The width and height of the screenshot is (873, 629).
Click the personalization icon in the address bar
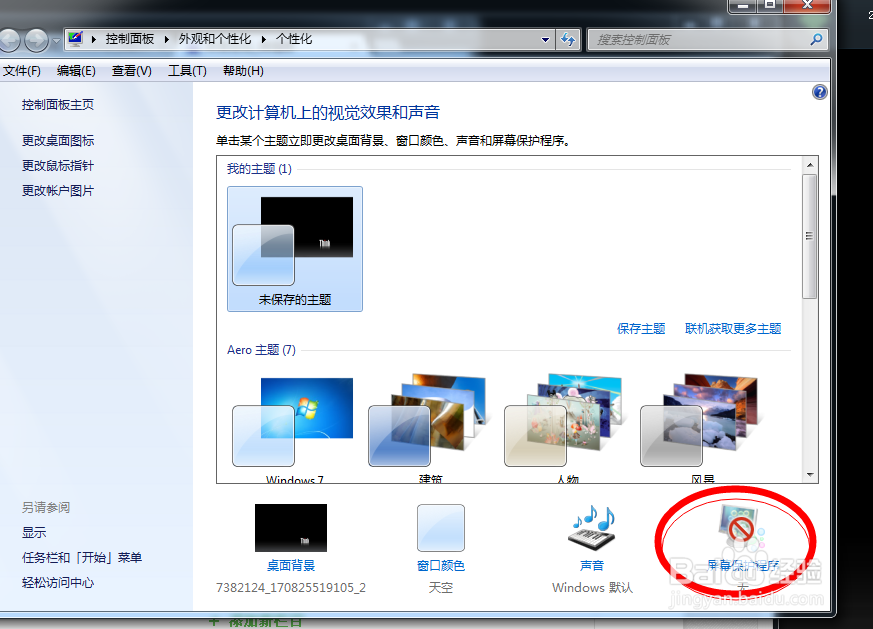coord(77,40)
